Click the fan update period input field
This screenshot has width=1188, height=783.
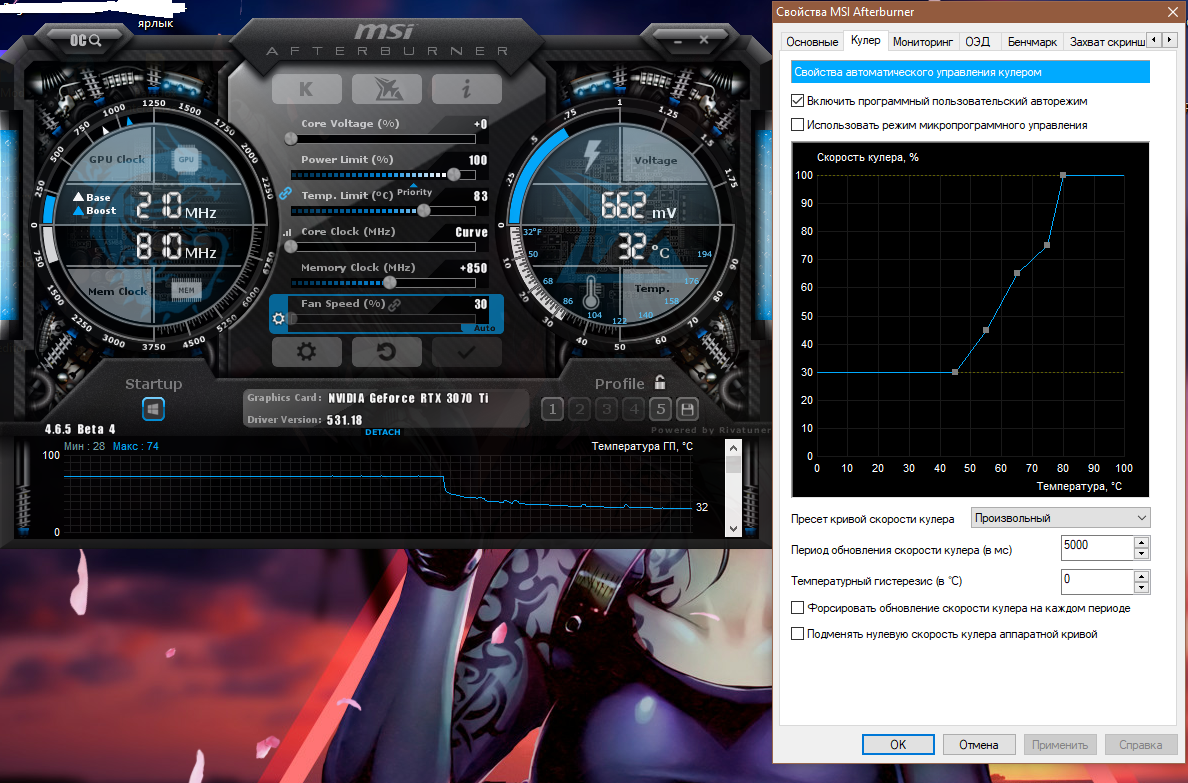pos(1097,547)
